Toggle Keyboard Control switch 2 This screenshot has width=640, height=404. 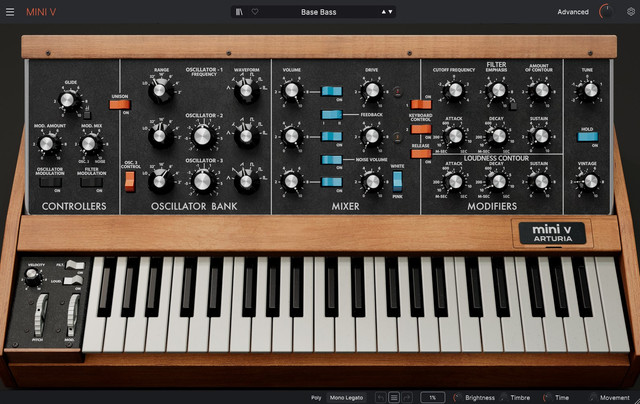[421, 129]
